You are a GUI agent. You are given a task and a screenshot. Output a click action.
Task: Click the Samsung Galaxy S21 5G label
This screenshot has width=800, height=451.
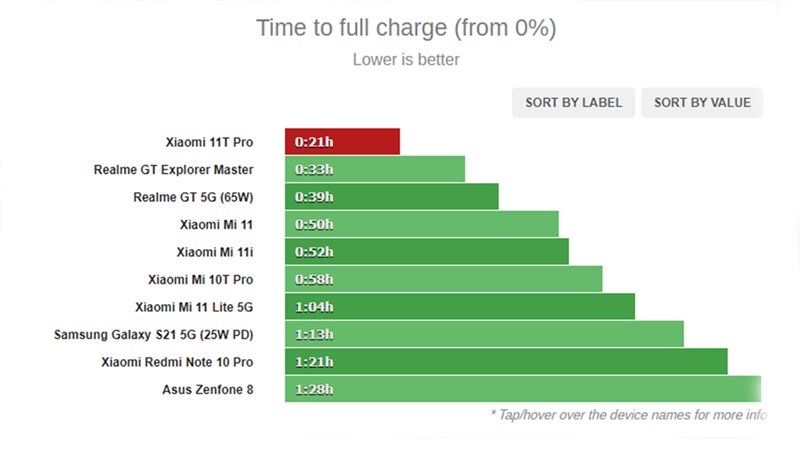point(153,334)
